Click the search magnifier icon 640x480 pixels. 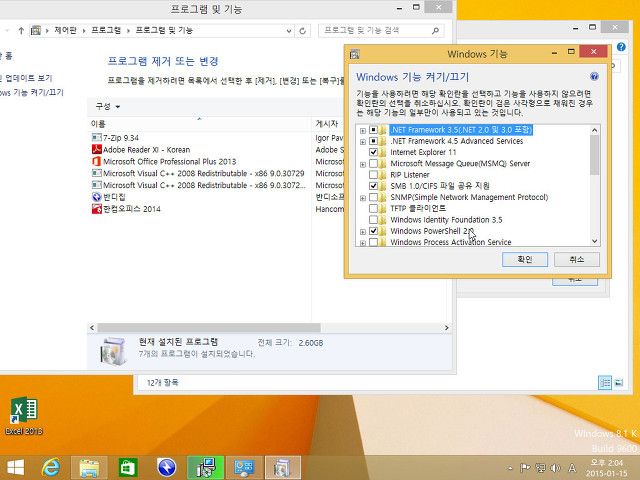[435, 31]
